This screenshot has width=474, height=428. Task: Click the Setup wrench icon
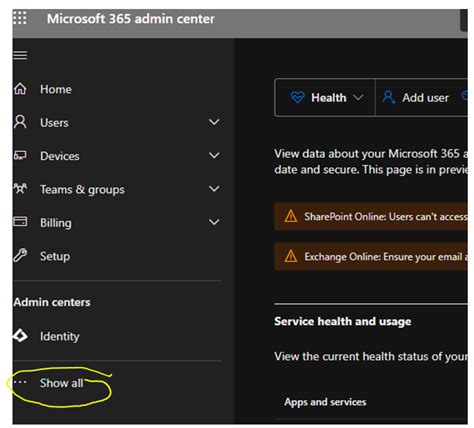point(20,255)
